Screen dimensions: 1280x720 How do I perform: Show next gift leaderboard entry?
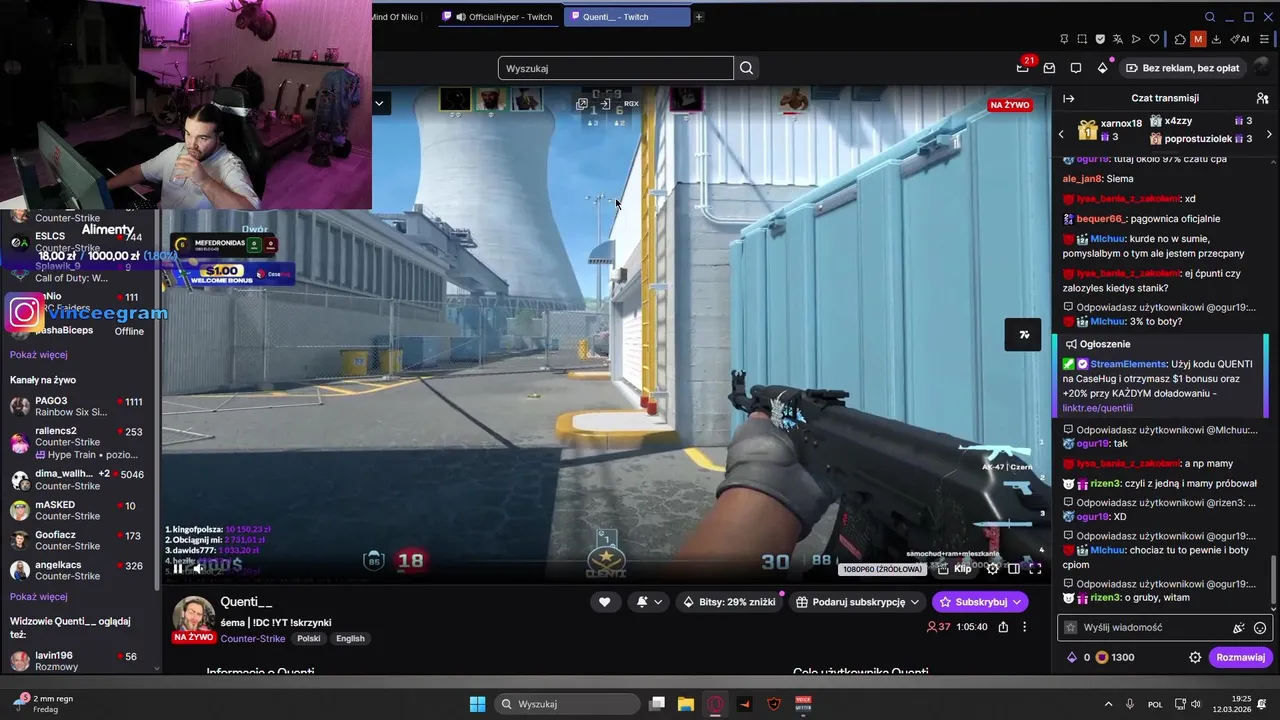1269,134
